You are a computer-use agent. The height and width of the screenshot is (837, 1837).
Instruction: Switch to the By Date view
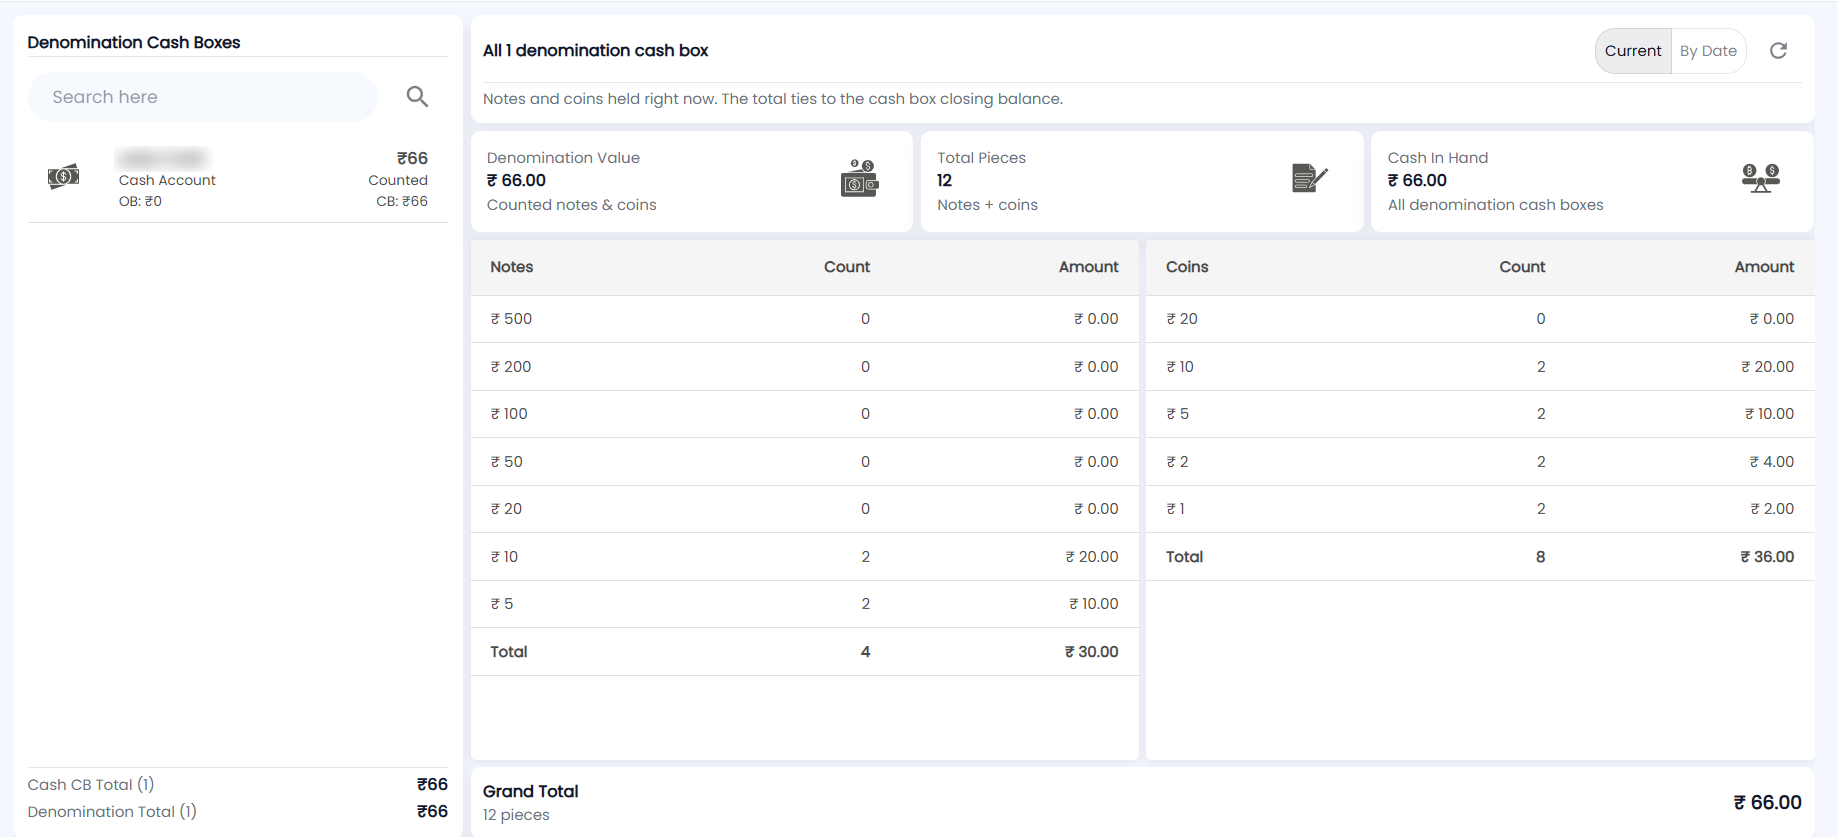[1708, 51]
